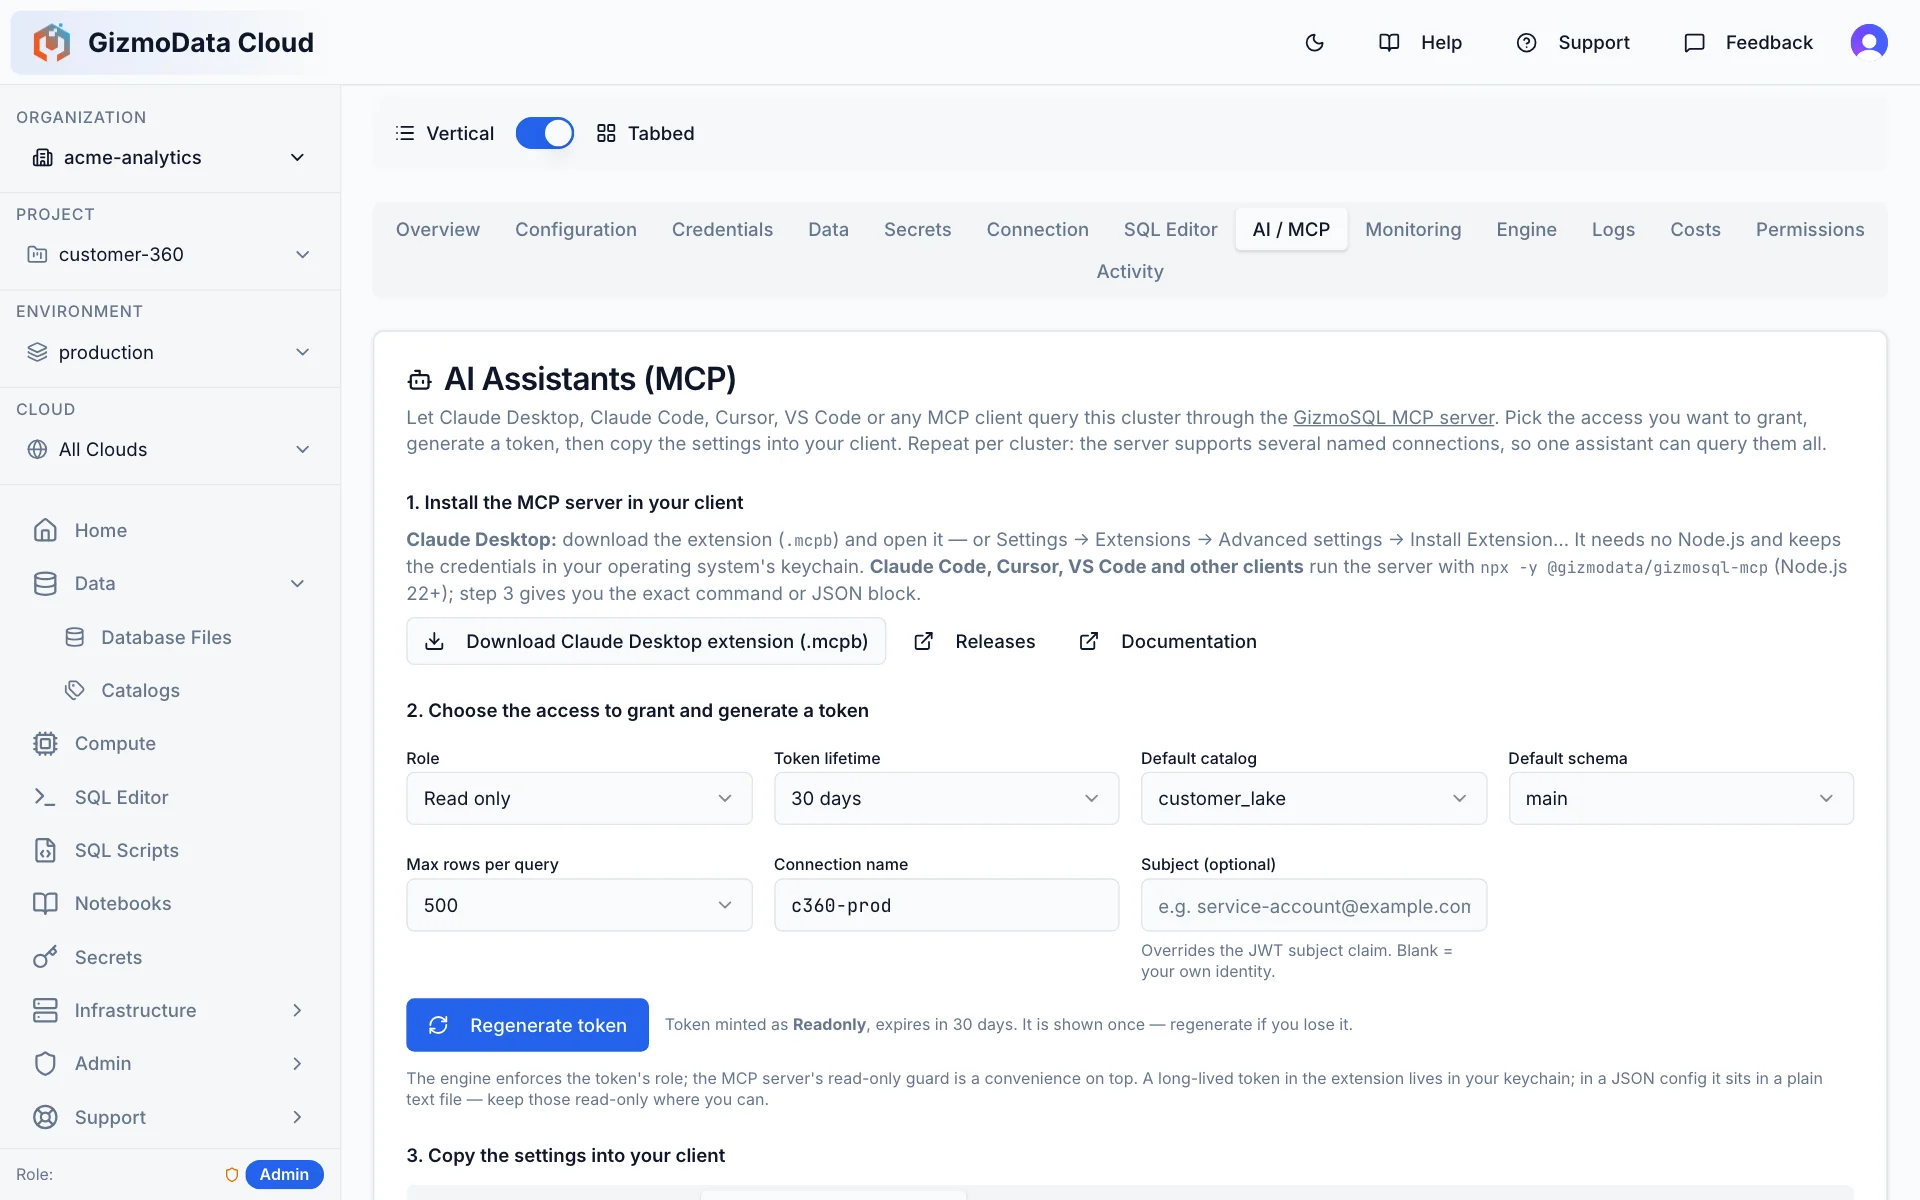Click the shield icon beside the Admin role badge

pyautogui.click(x=232, y=1174)
